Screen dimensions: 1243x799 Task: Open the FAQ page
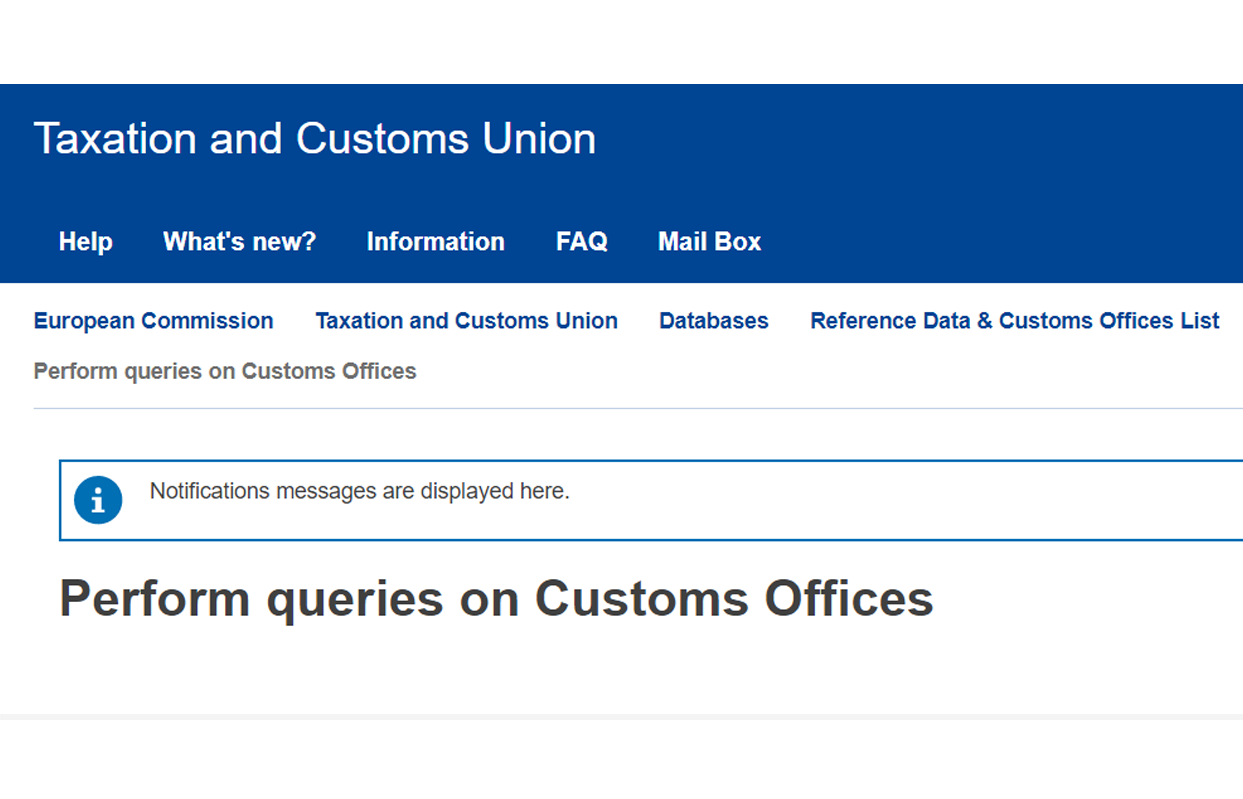pos(582,242)
